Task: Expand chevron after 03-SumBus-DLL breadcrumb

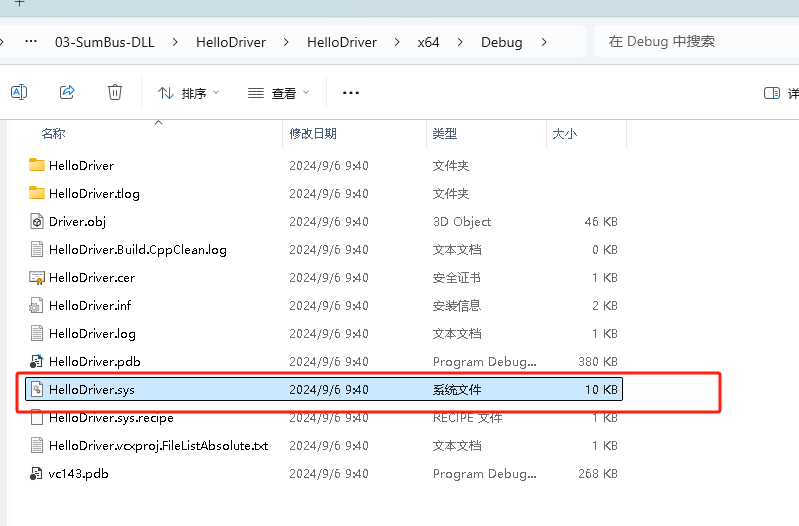Action: (175, 42)
